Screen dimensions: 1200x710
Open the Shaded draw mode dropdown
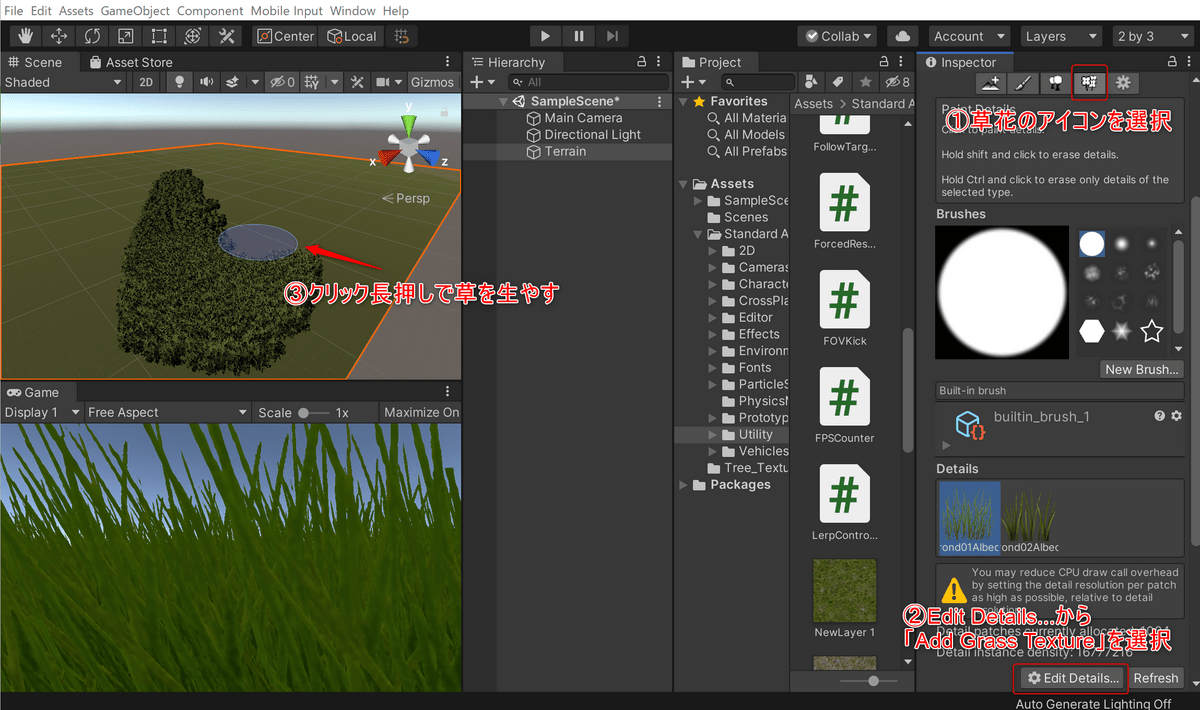[x=64, y=82]
